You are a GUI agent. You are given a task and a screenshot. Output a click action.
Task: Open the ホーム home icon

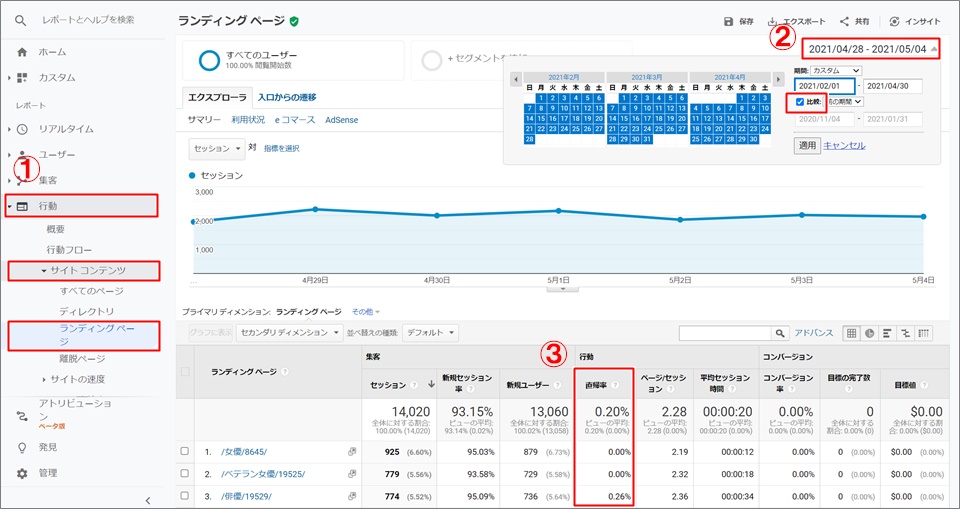coord(22,52)
